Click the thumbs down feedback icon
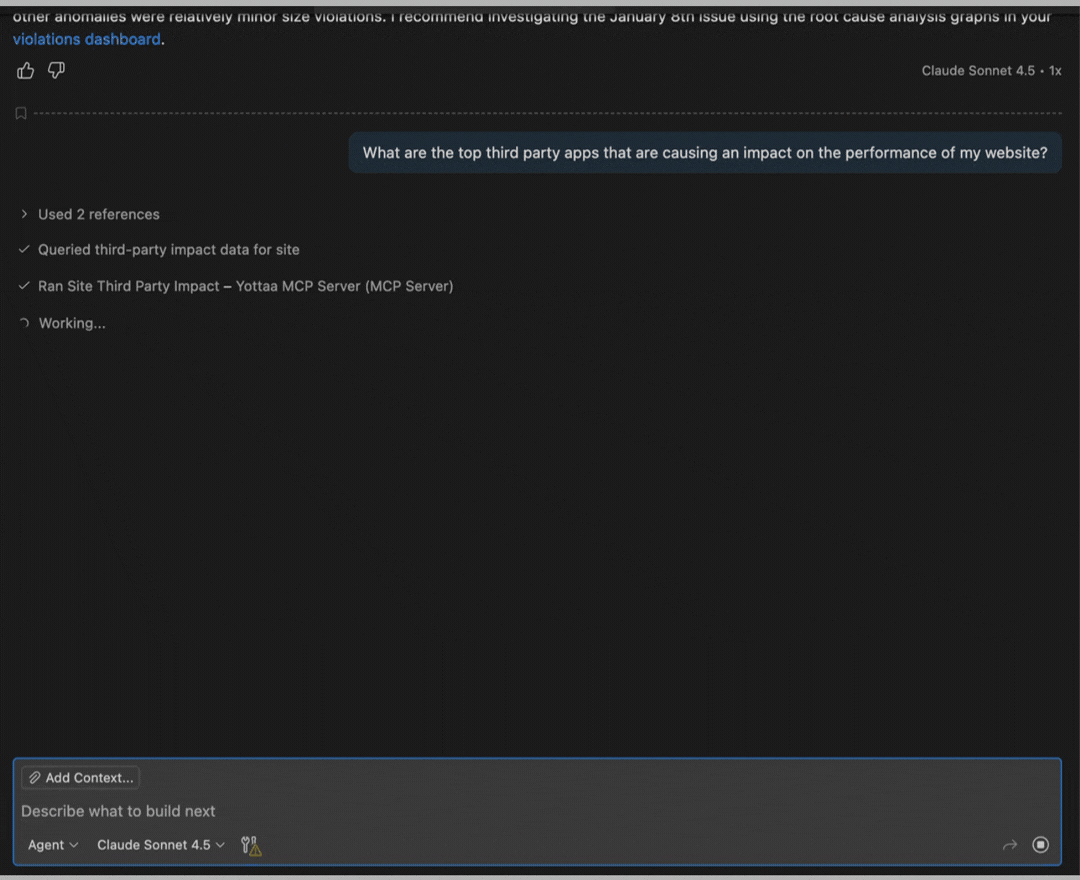 tap(56, 70)
